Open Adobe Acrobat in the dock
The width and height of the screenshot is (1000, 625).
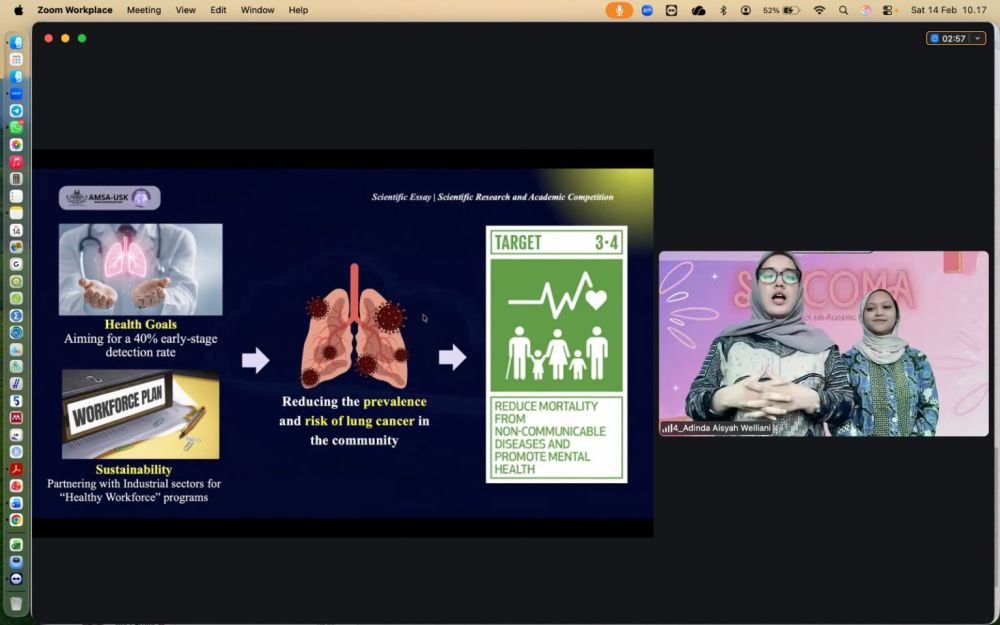click(16, 469)
